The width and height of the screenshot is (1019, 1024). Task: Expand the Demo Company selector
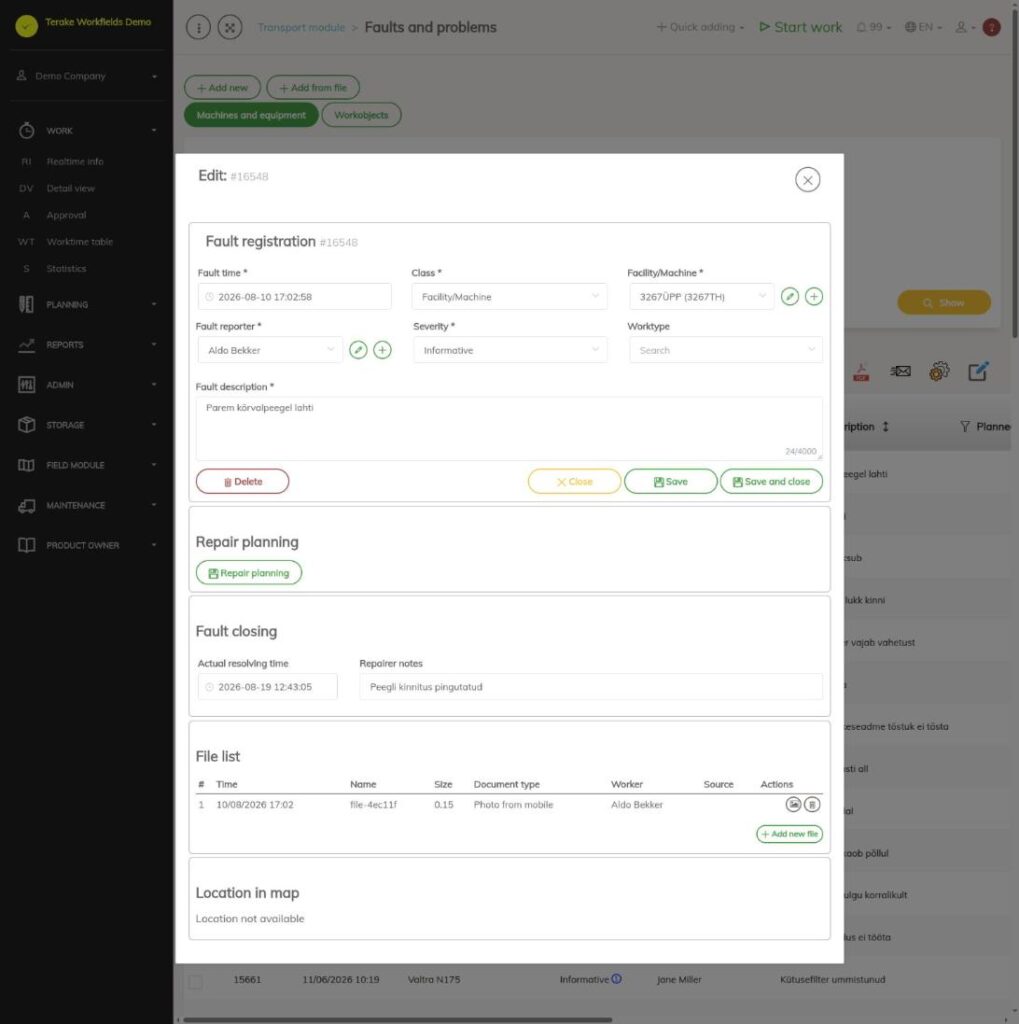pos(87,76)
